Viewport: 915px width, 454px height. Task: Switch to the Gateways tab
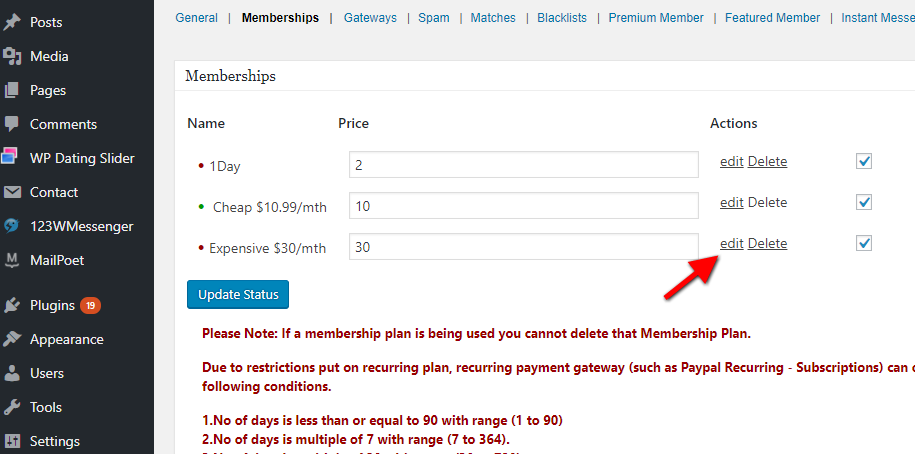coord(370,18)
